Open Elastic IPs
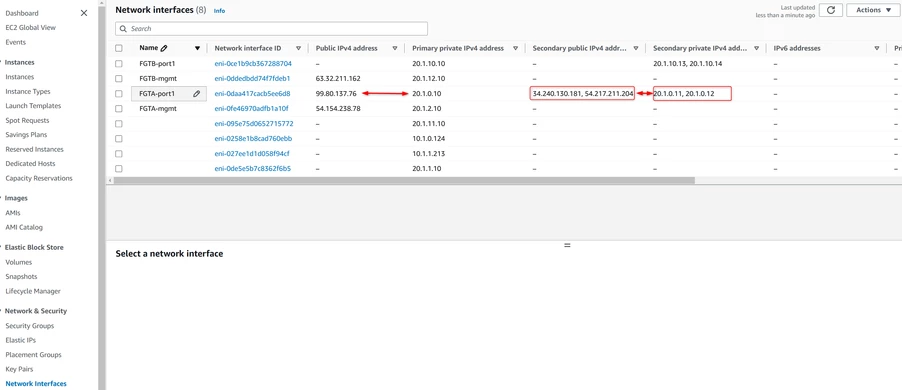The image size is (902, 390). [20, 340]
